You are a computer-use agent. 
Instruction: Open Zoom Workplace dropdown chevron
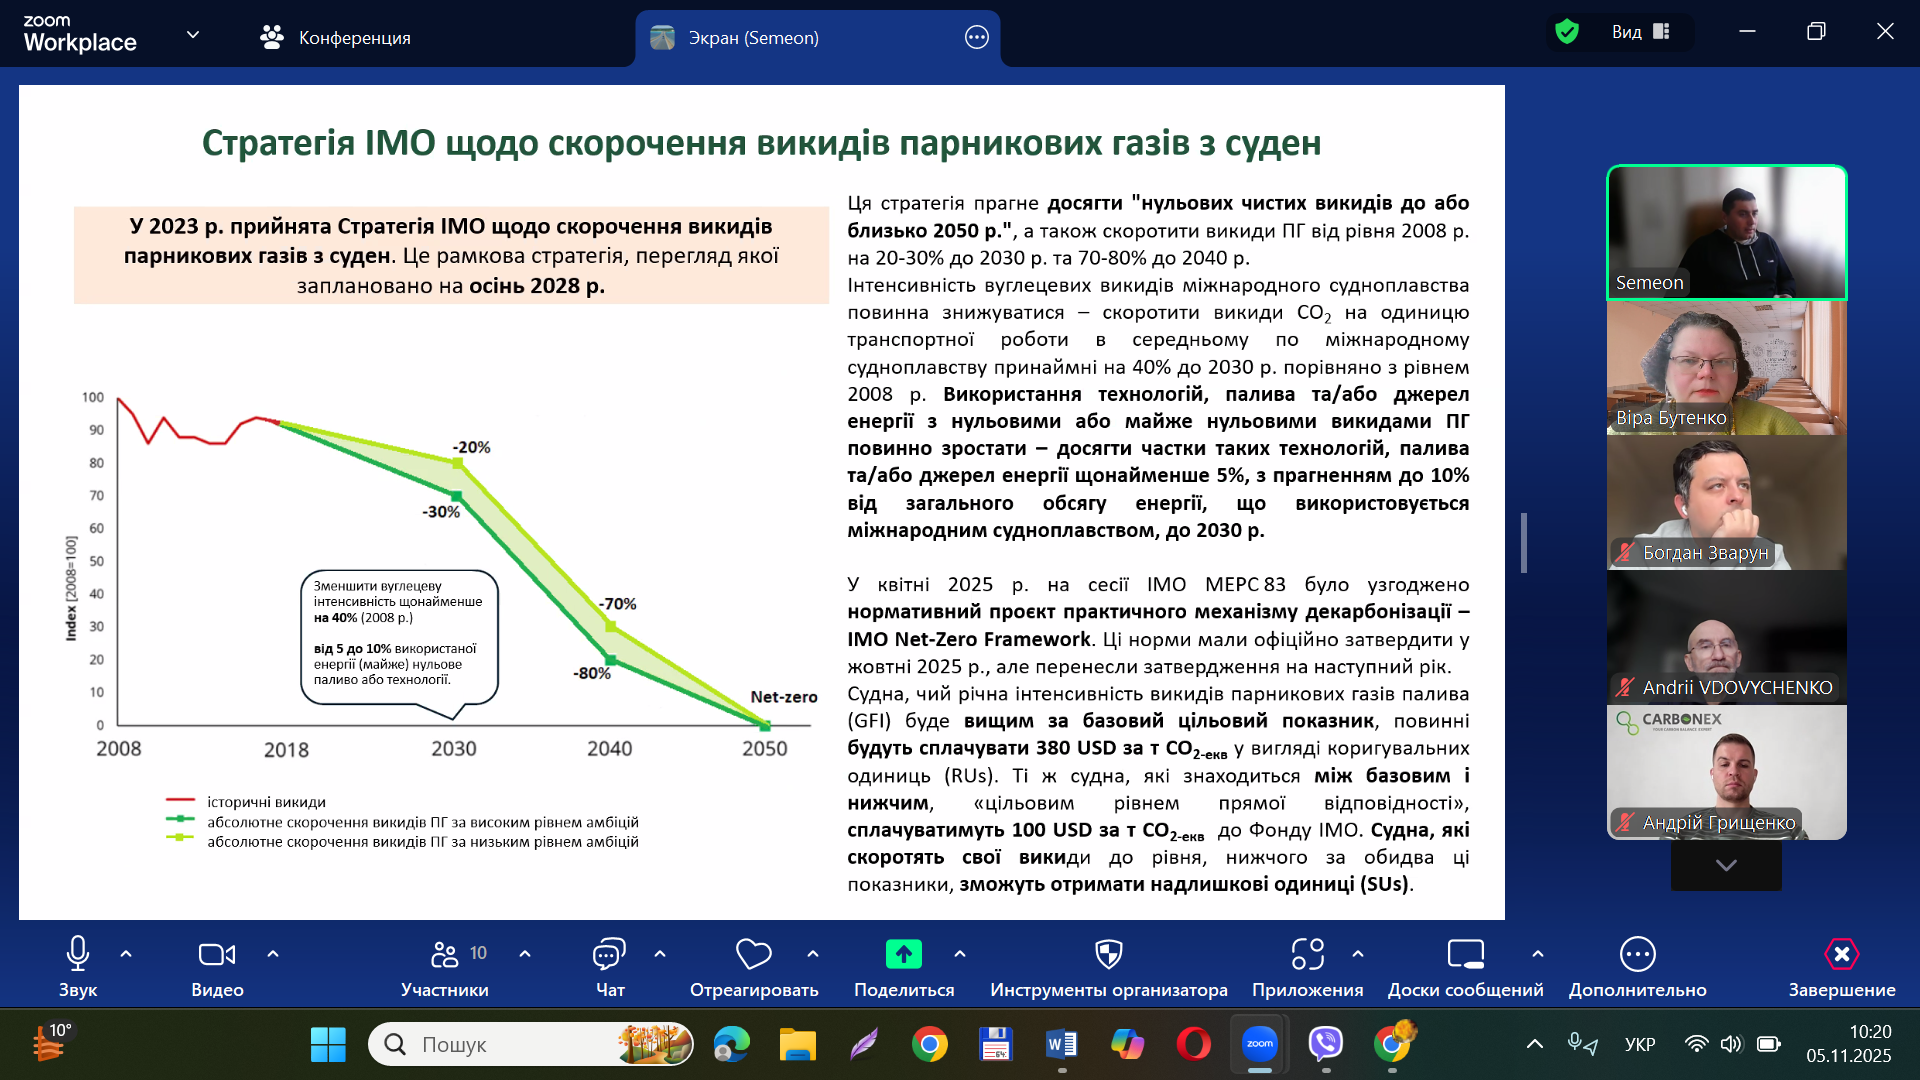[193, 35]
